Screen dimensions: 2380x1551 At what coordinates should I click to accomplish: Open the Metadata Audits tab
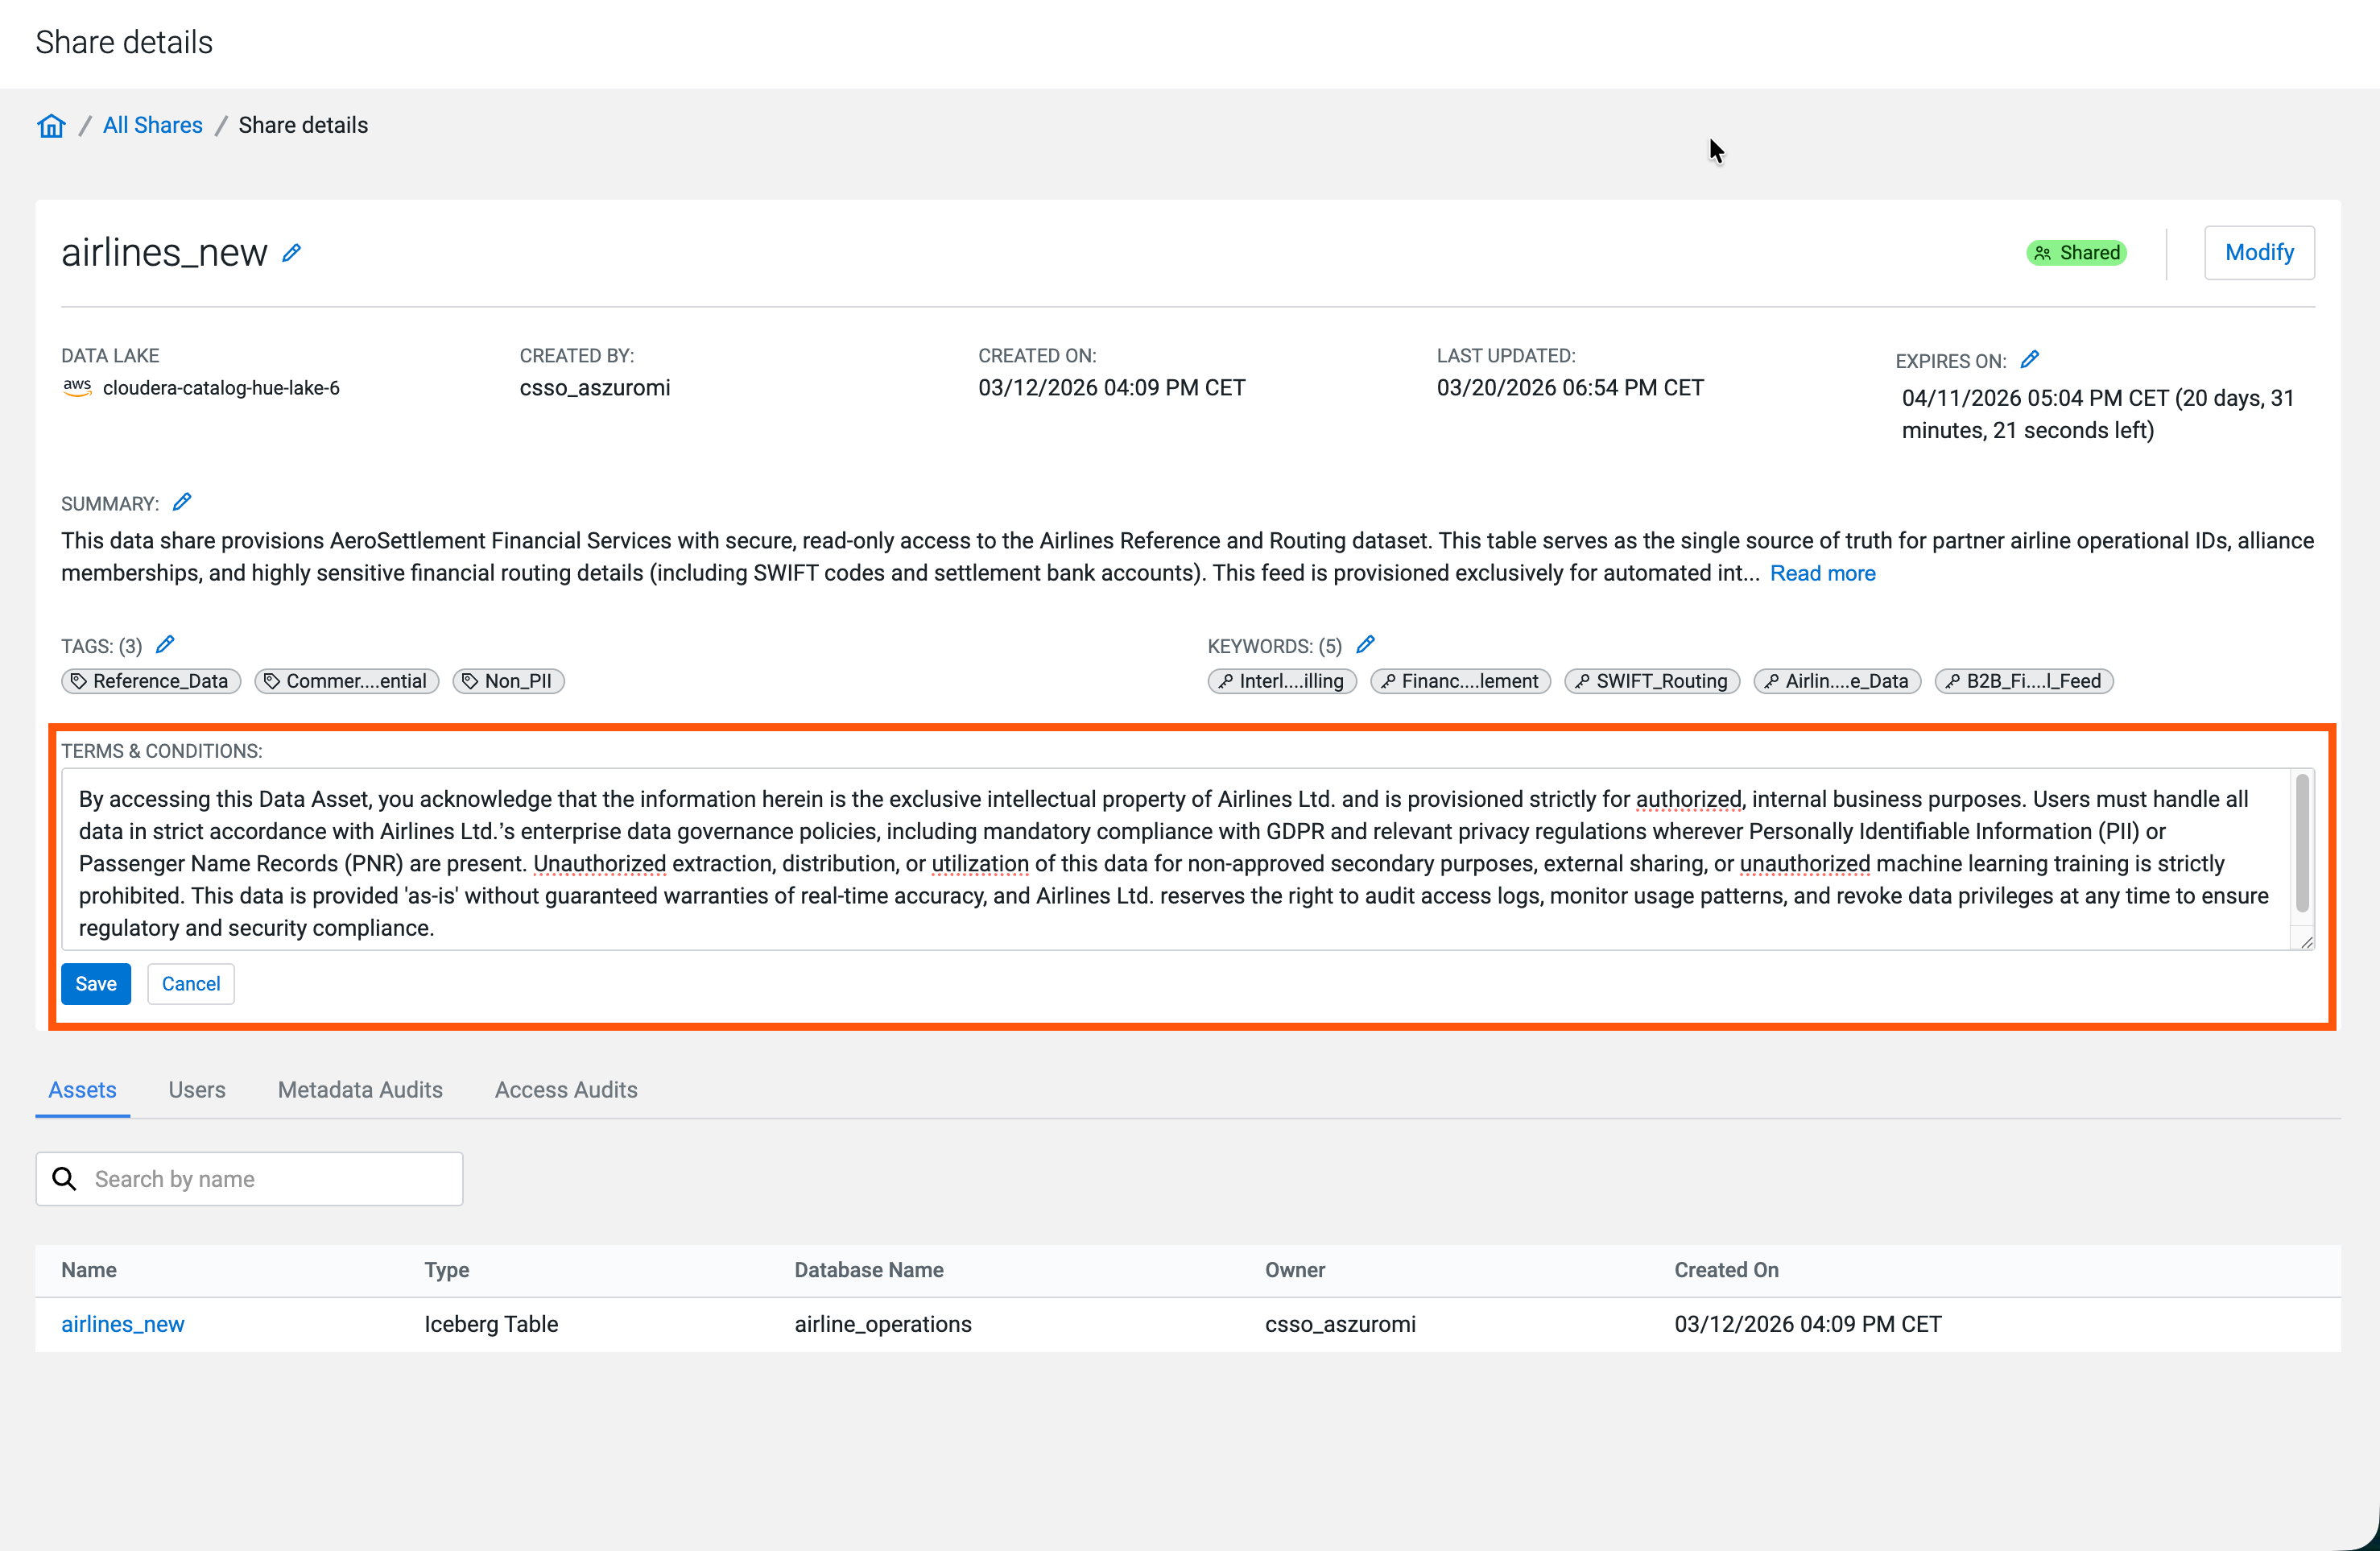pos(360,1089)
